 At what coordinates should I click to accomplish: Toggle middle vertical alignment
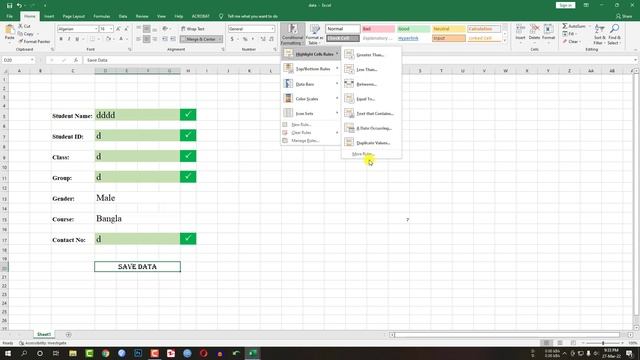click(x=147, y=29)
